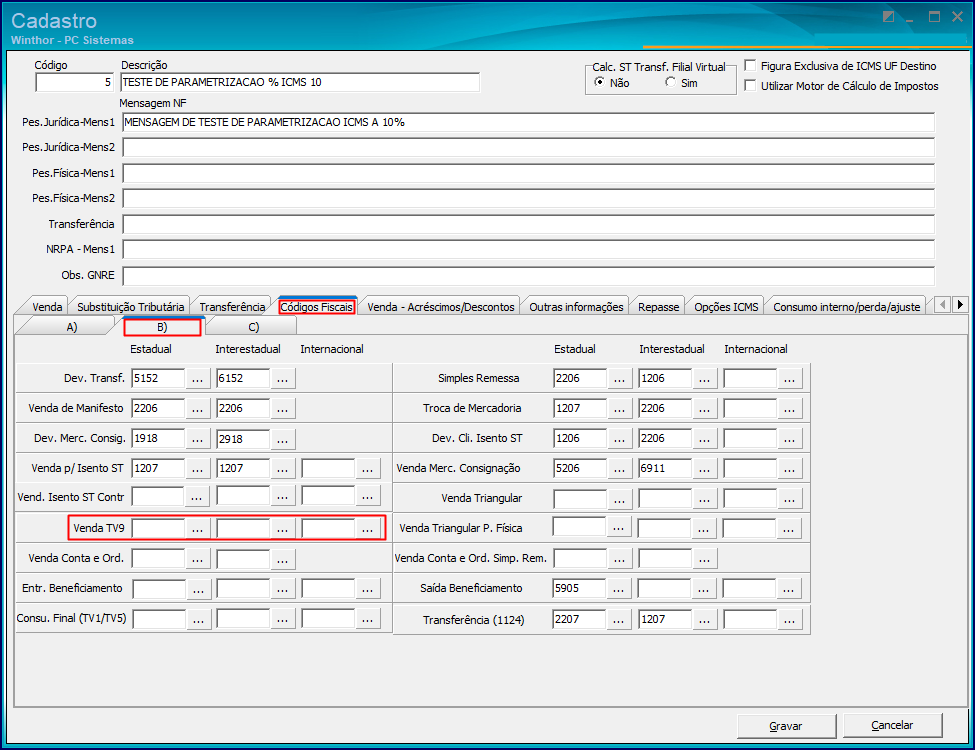Switch to sub-tab B)
The width and height of the screenshot is (975, 750).
click(162, 327)
